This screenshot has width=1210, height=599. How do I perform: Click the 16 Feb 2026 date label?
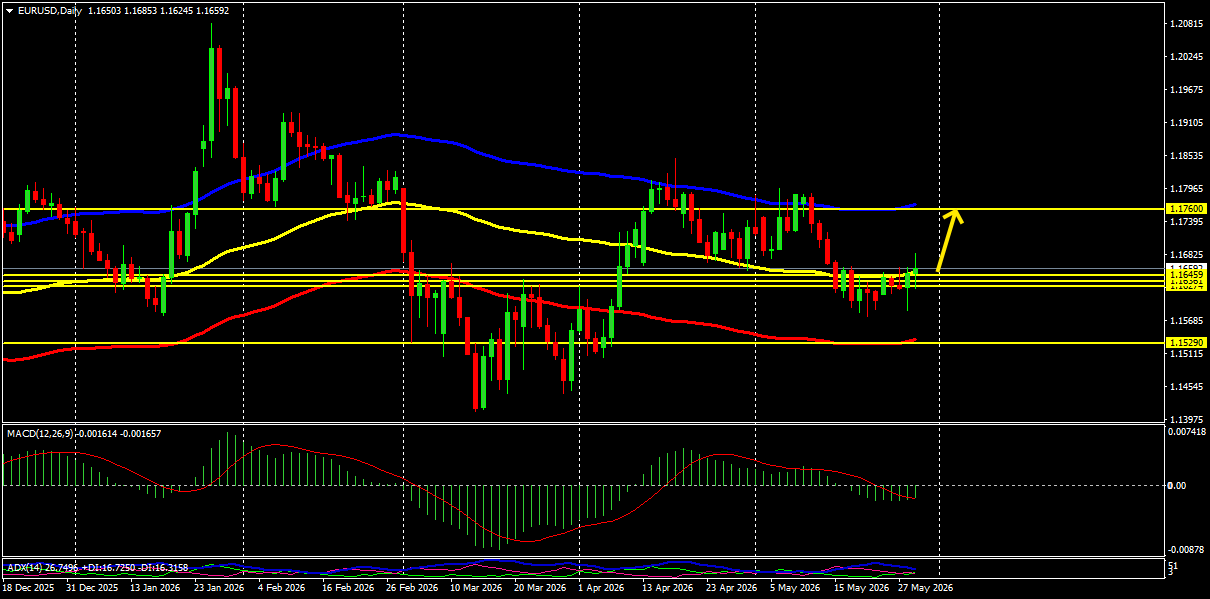click(x=348, y=589)
